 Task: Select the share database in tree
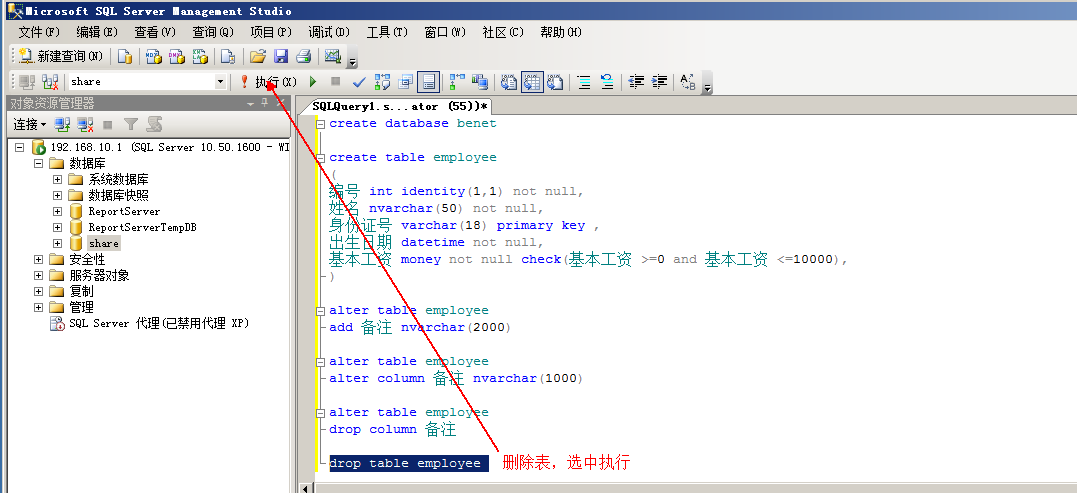click(x=103, y=244)
